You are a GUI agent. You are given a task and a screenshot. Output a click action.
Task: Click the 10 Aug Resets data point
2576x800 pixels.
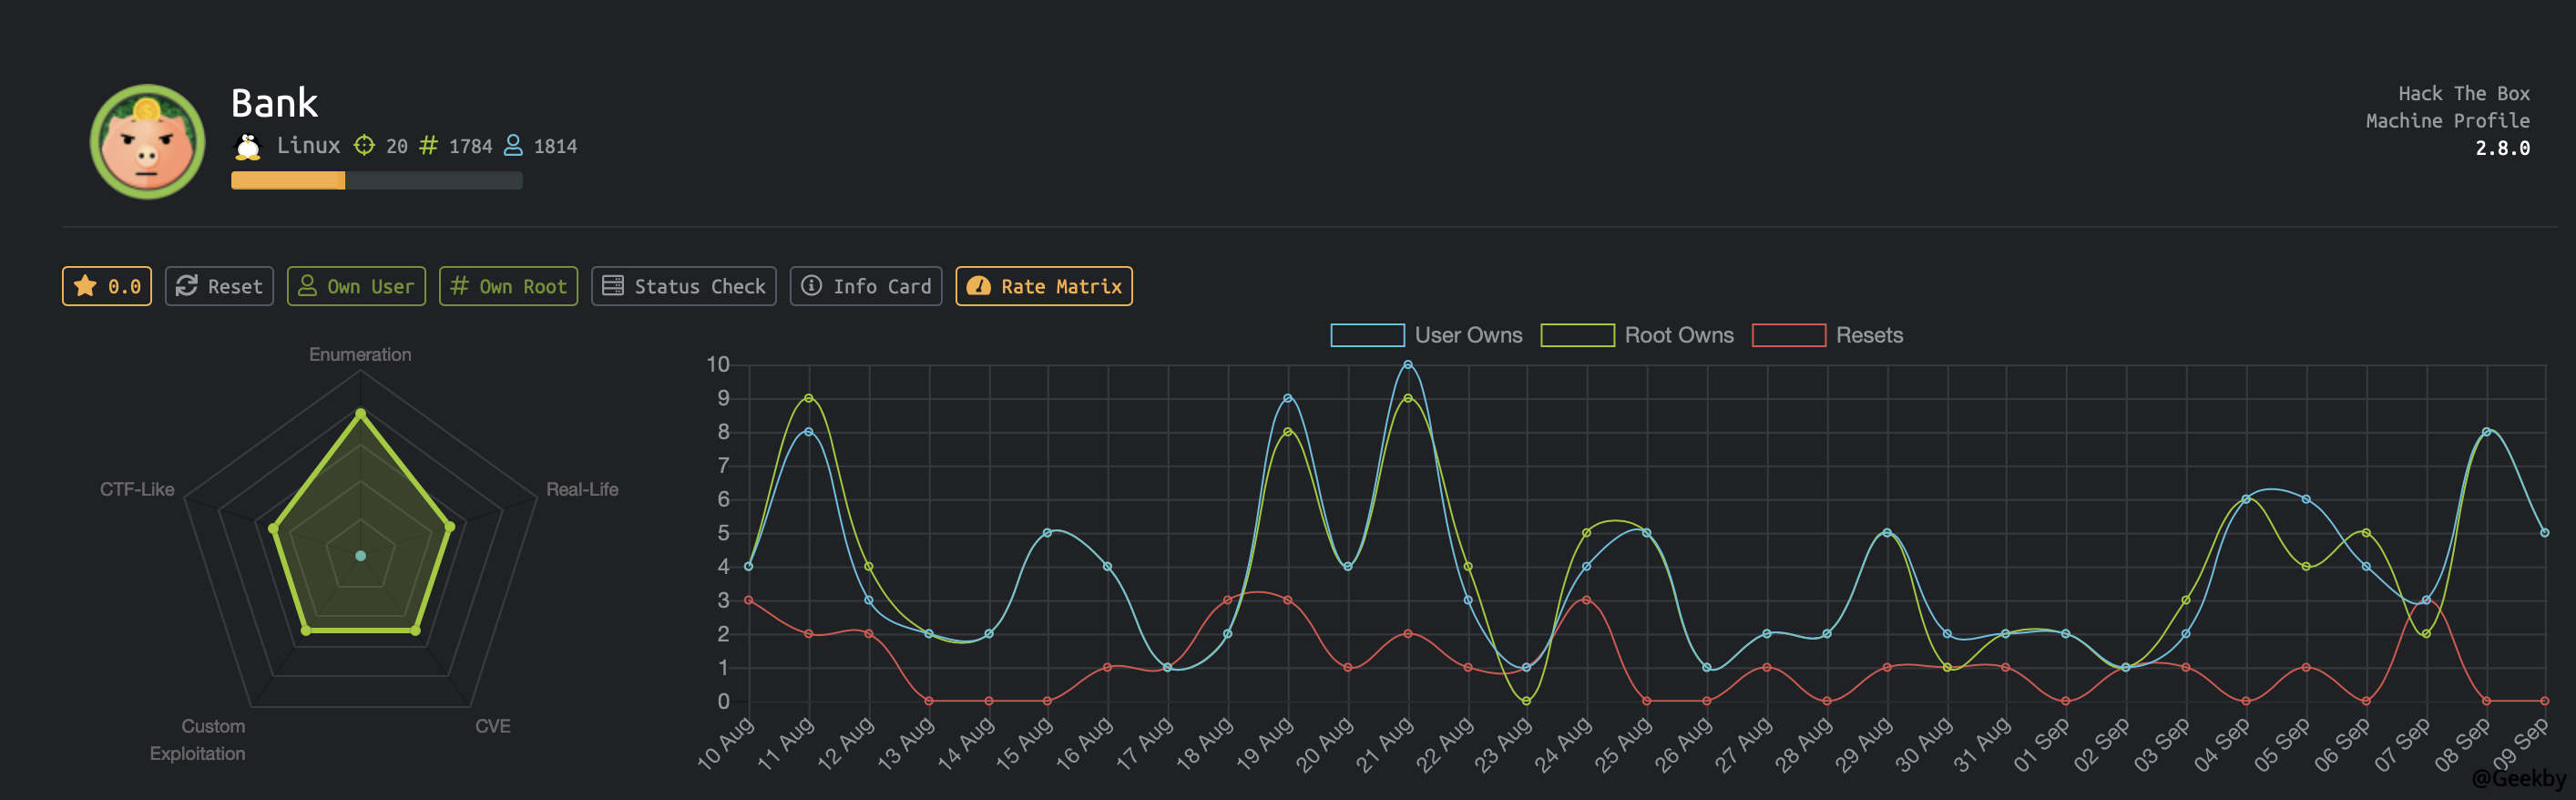tap(748, 600)
